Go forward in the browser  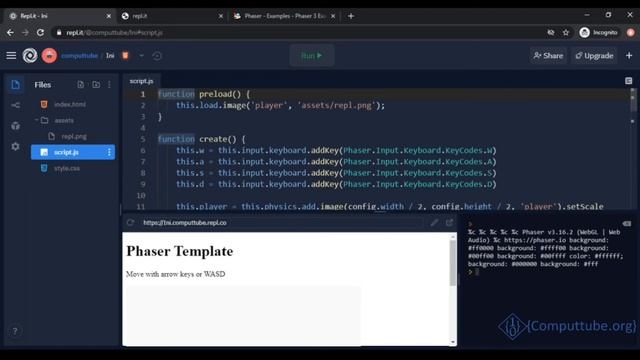coord(25,32)
